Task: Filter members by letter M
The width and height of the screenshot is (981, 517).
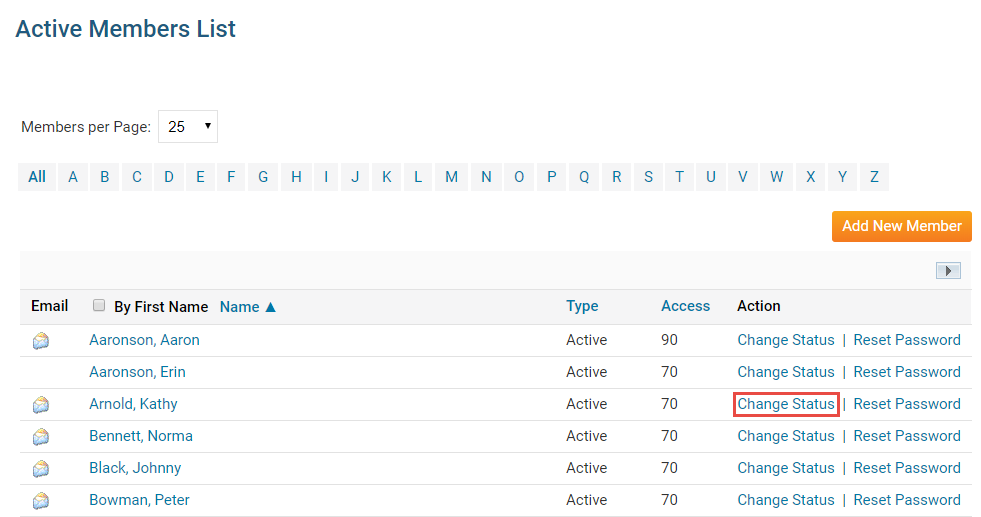Action: 451,177
